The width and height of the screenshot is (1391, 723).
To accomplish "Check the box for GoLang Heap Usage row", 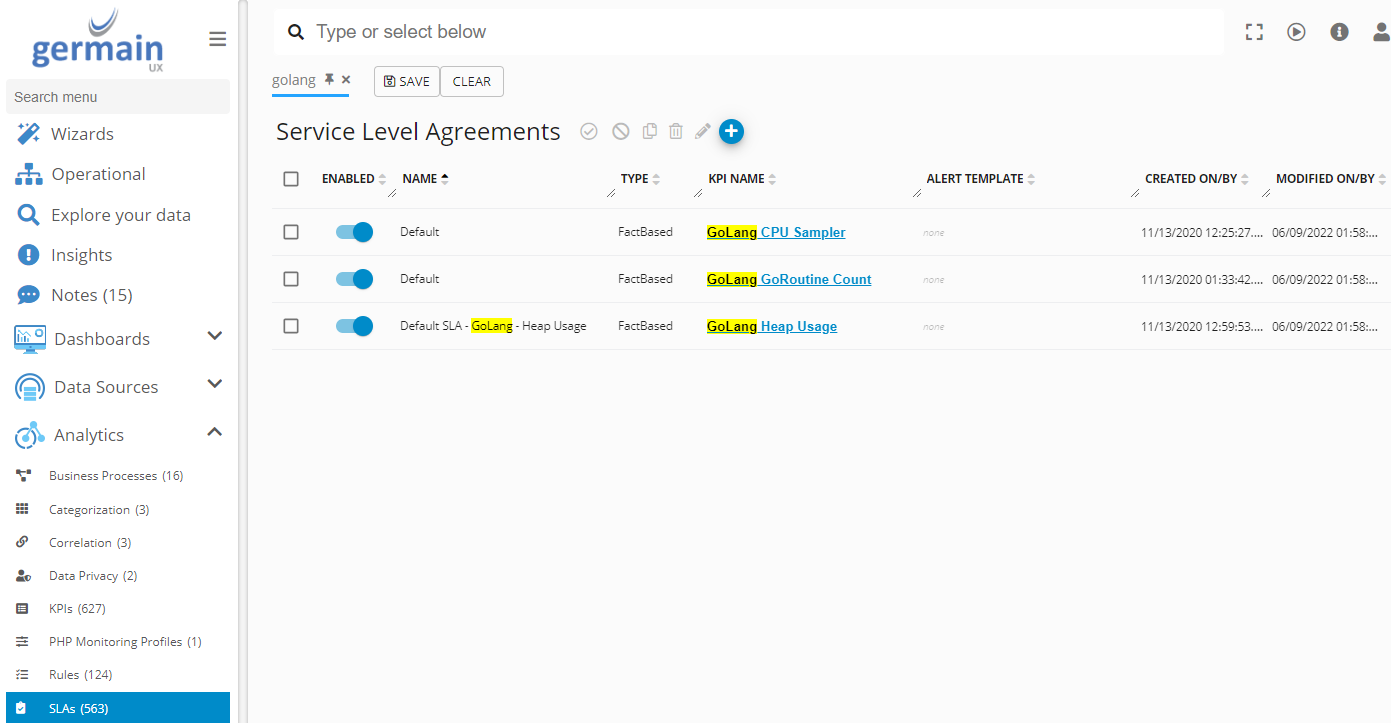I will pos(291,326).
